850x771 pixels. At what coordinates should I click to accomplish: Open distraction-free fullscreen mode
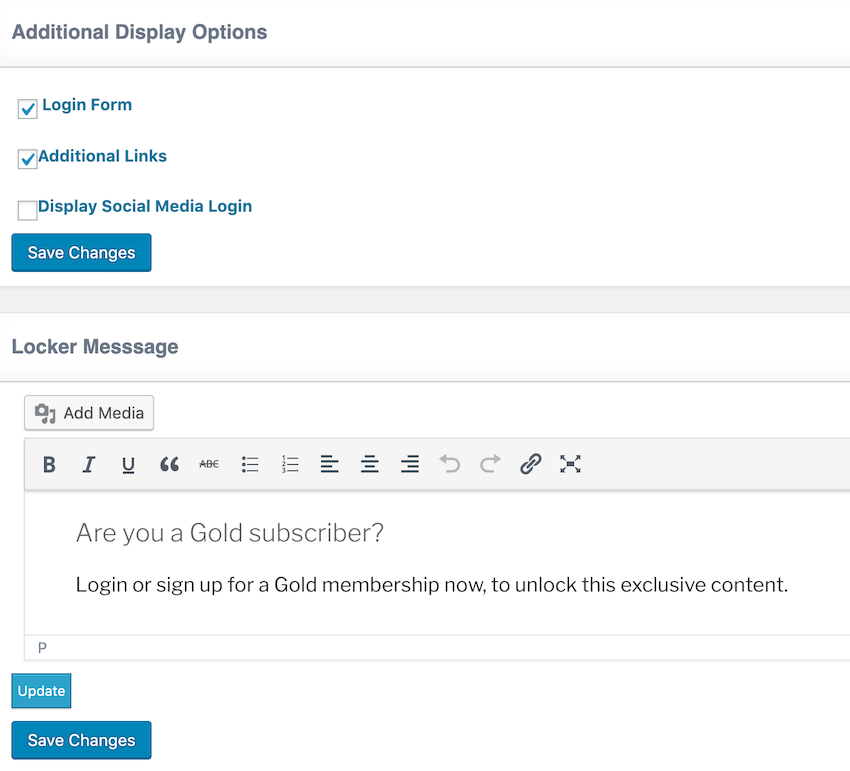(570, 465)
